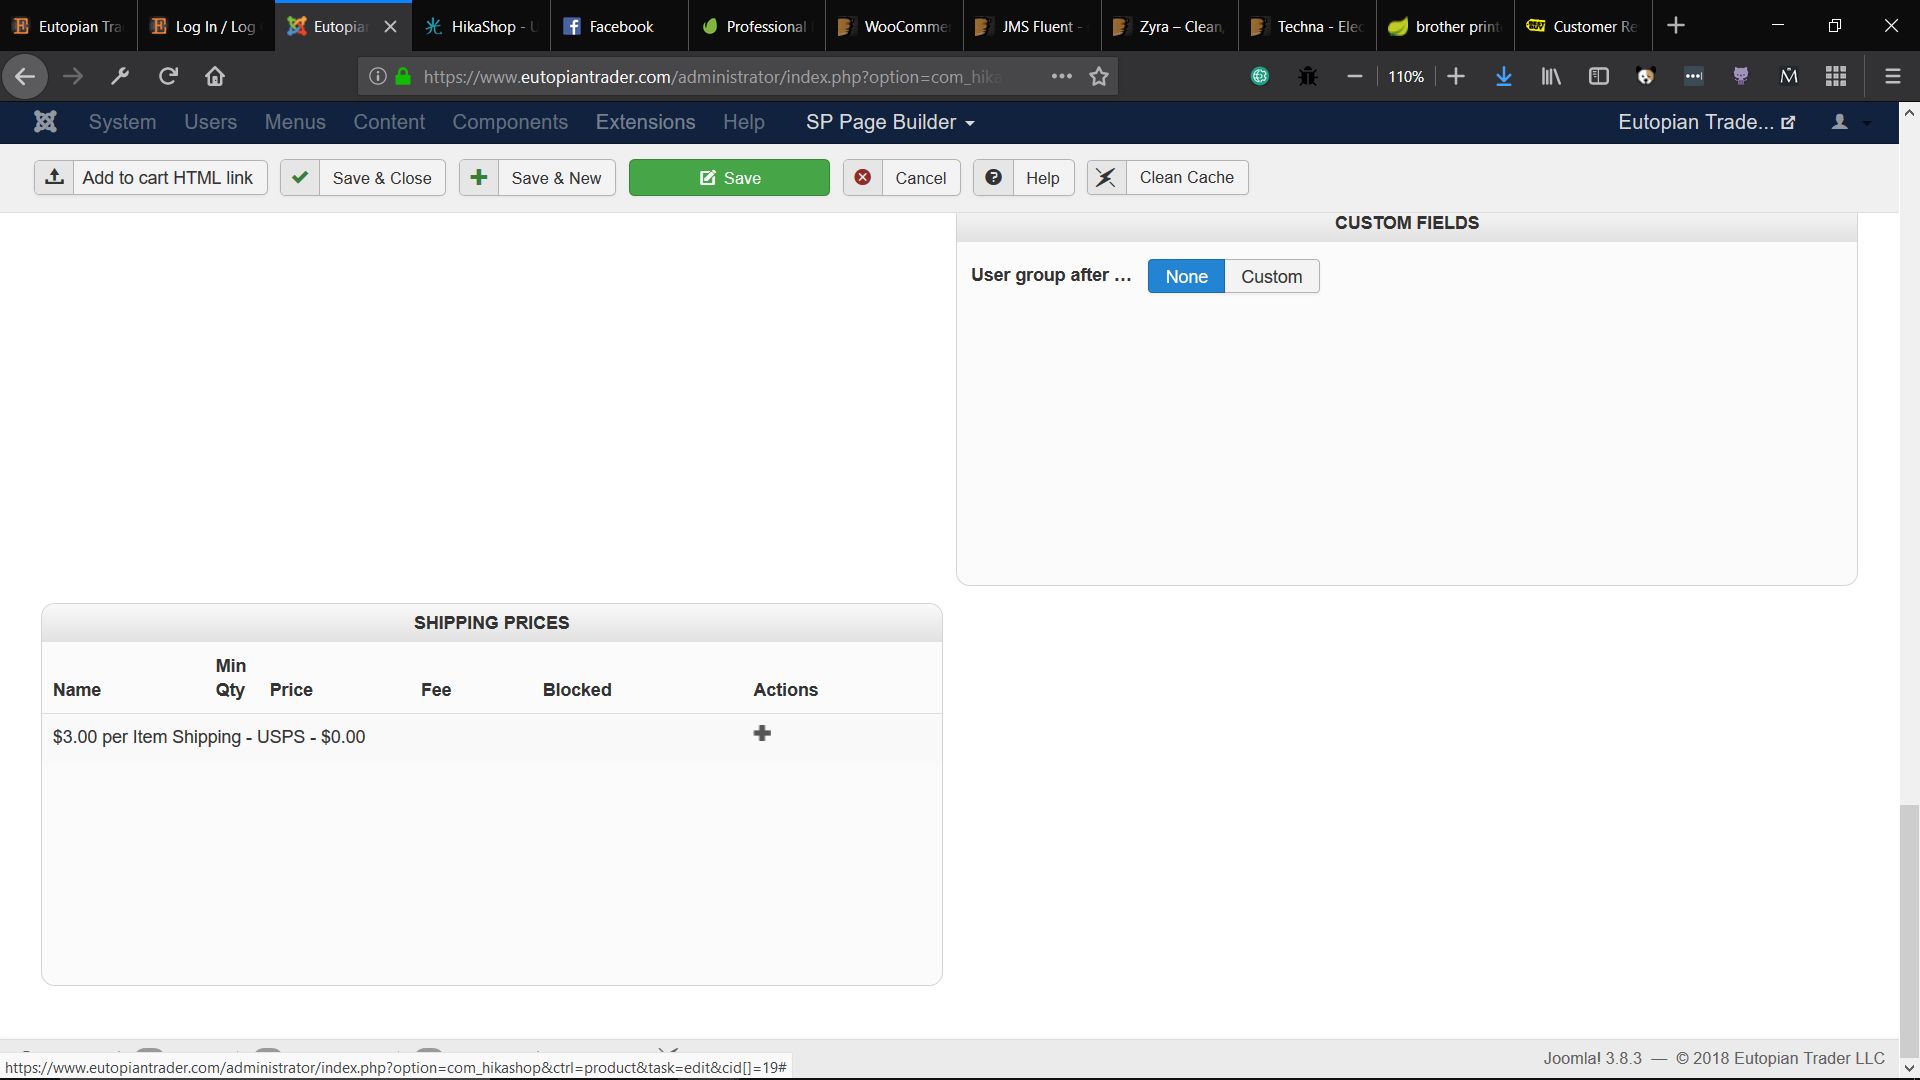
Task: Click the browser home icon
Action: tap(215, 76)
